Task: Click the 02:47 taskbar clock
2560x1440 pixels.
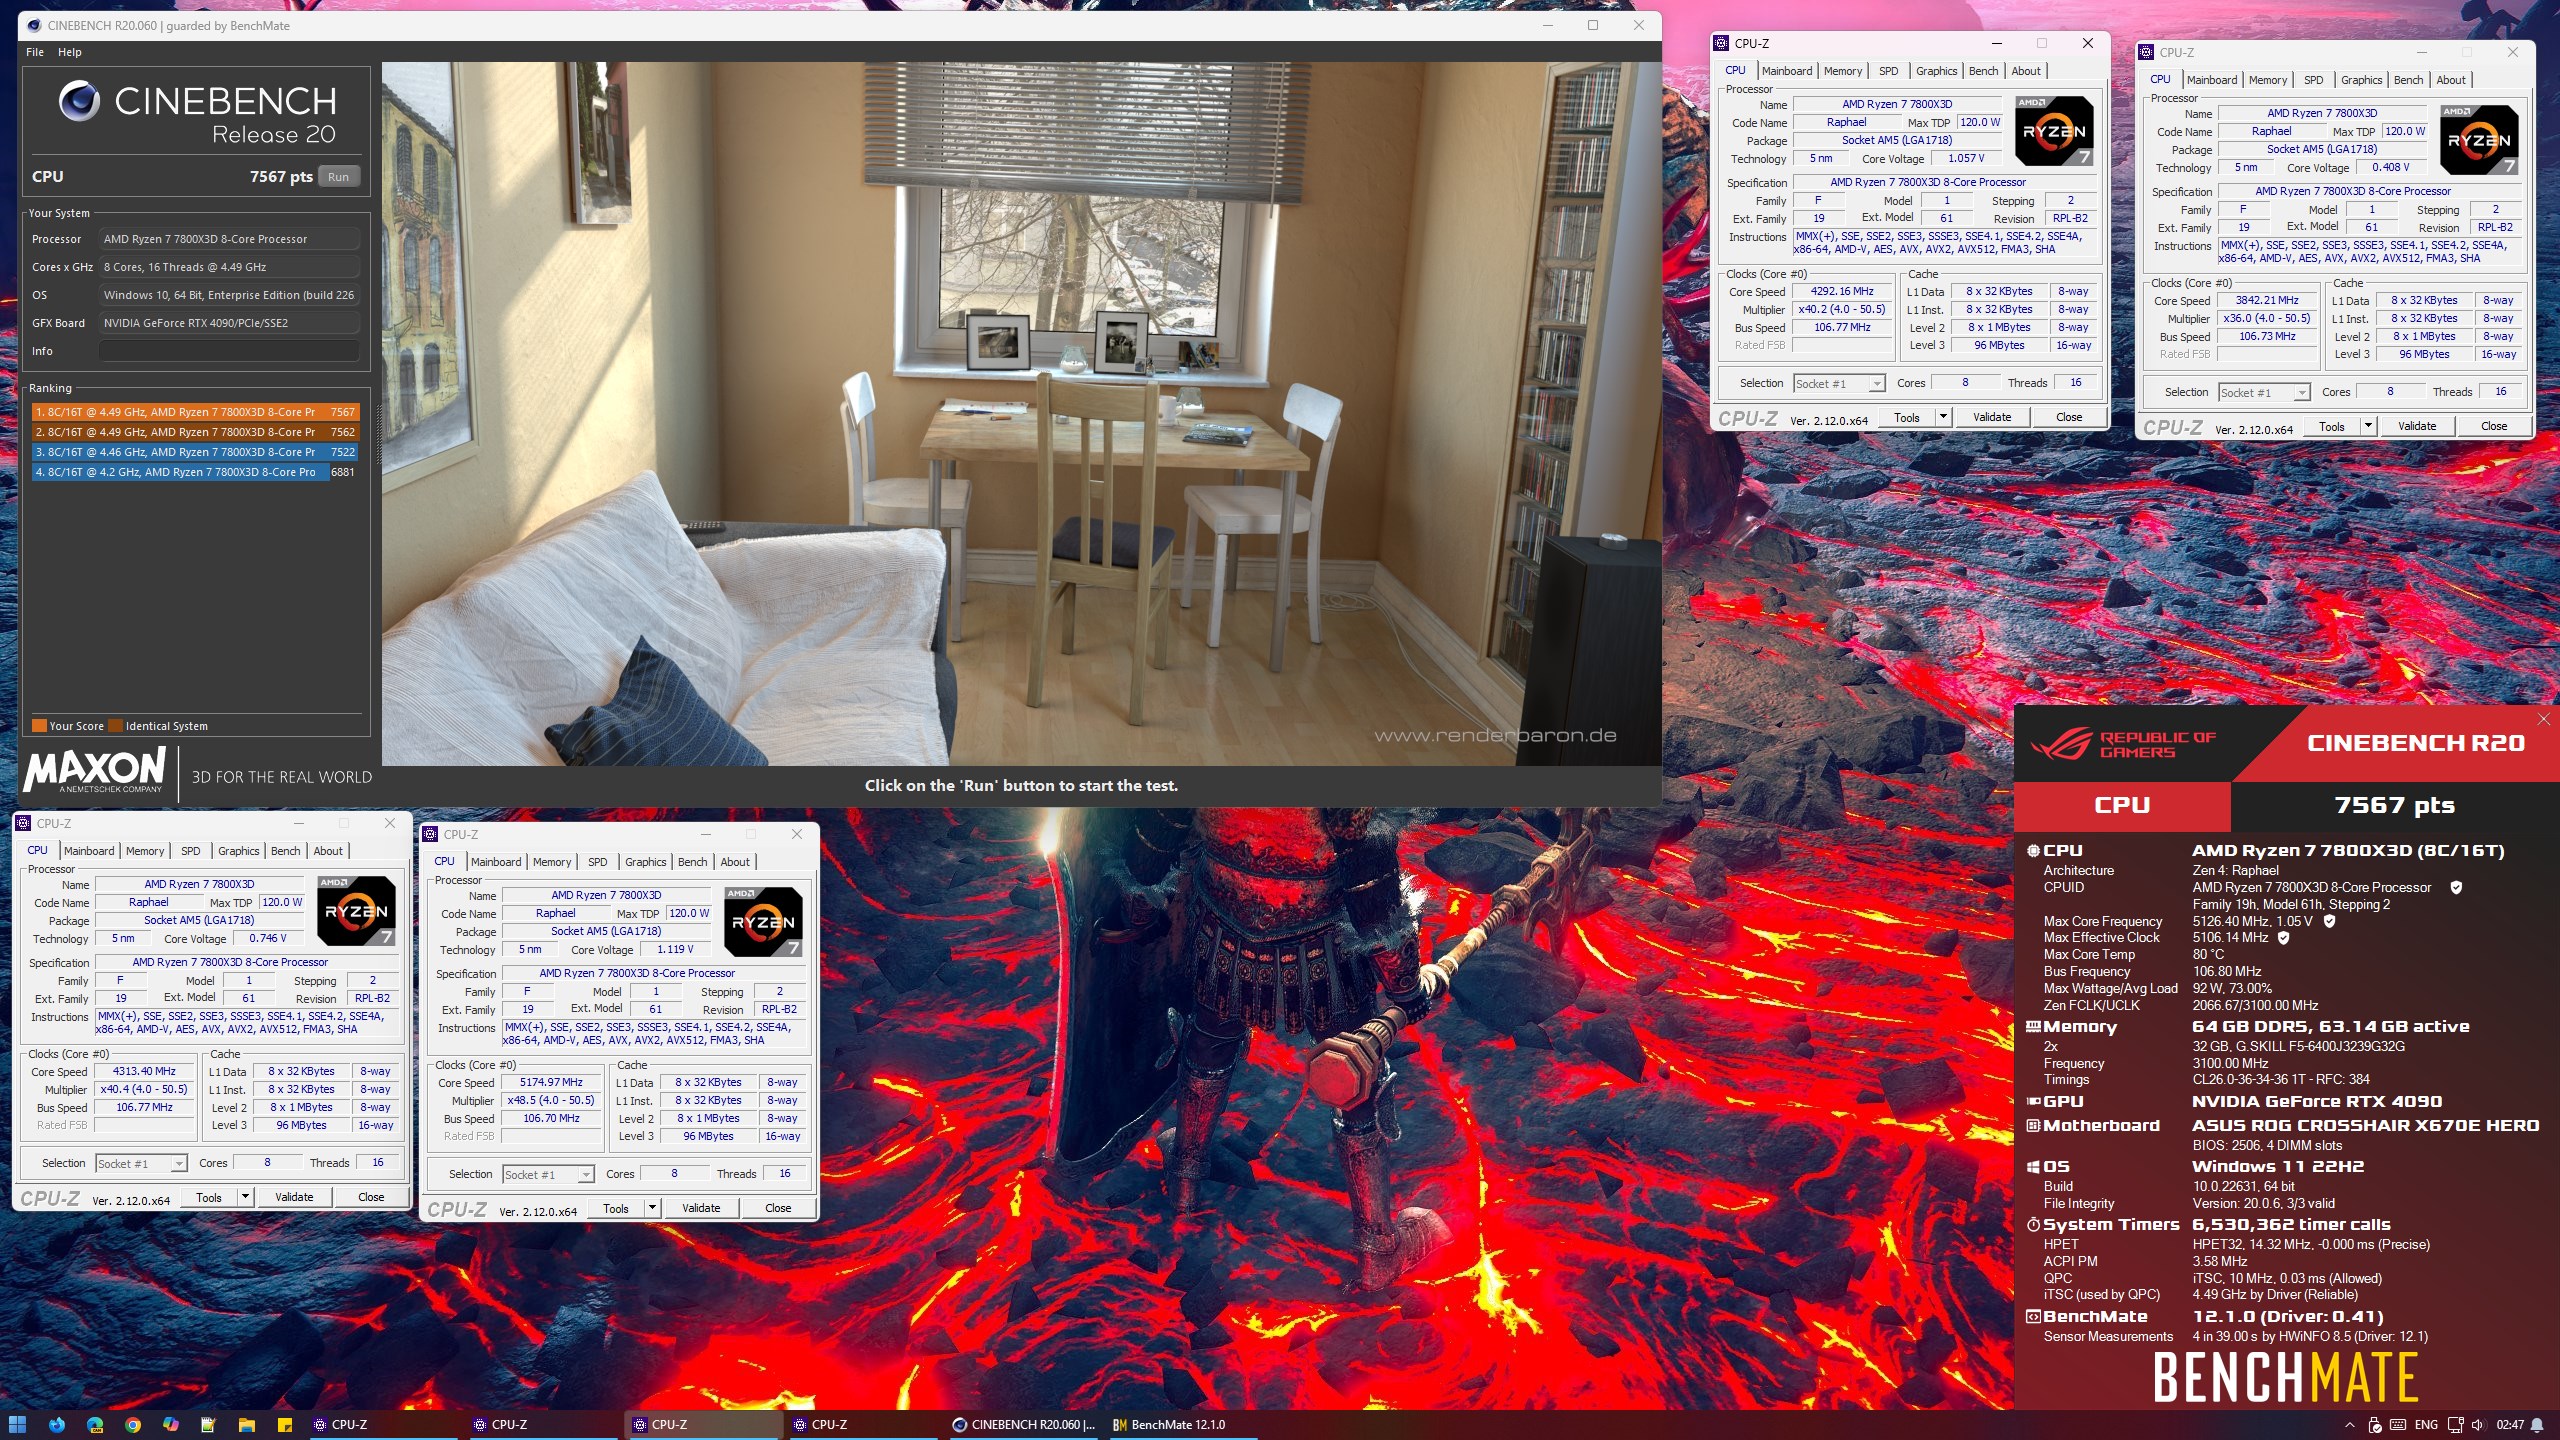Action: (x=2510, y=1425)
